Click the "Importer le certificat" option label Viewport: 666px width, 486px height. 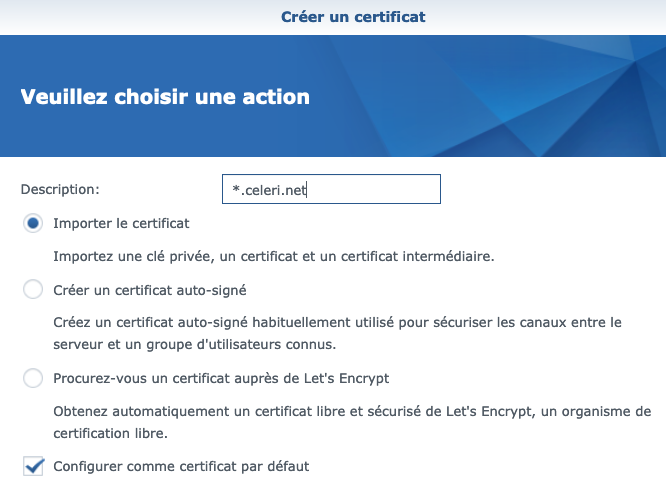pyautogui.click(x=121, y=224)
